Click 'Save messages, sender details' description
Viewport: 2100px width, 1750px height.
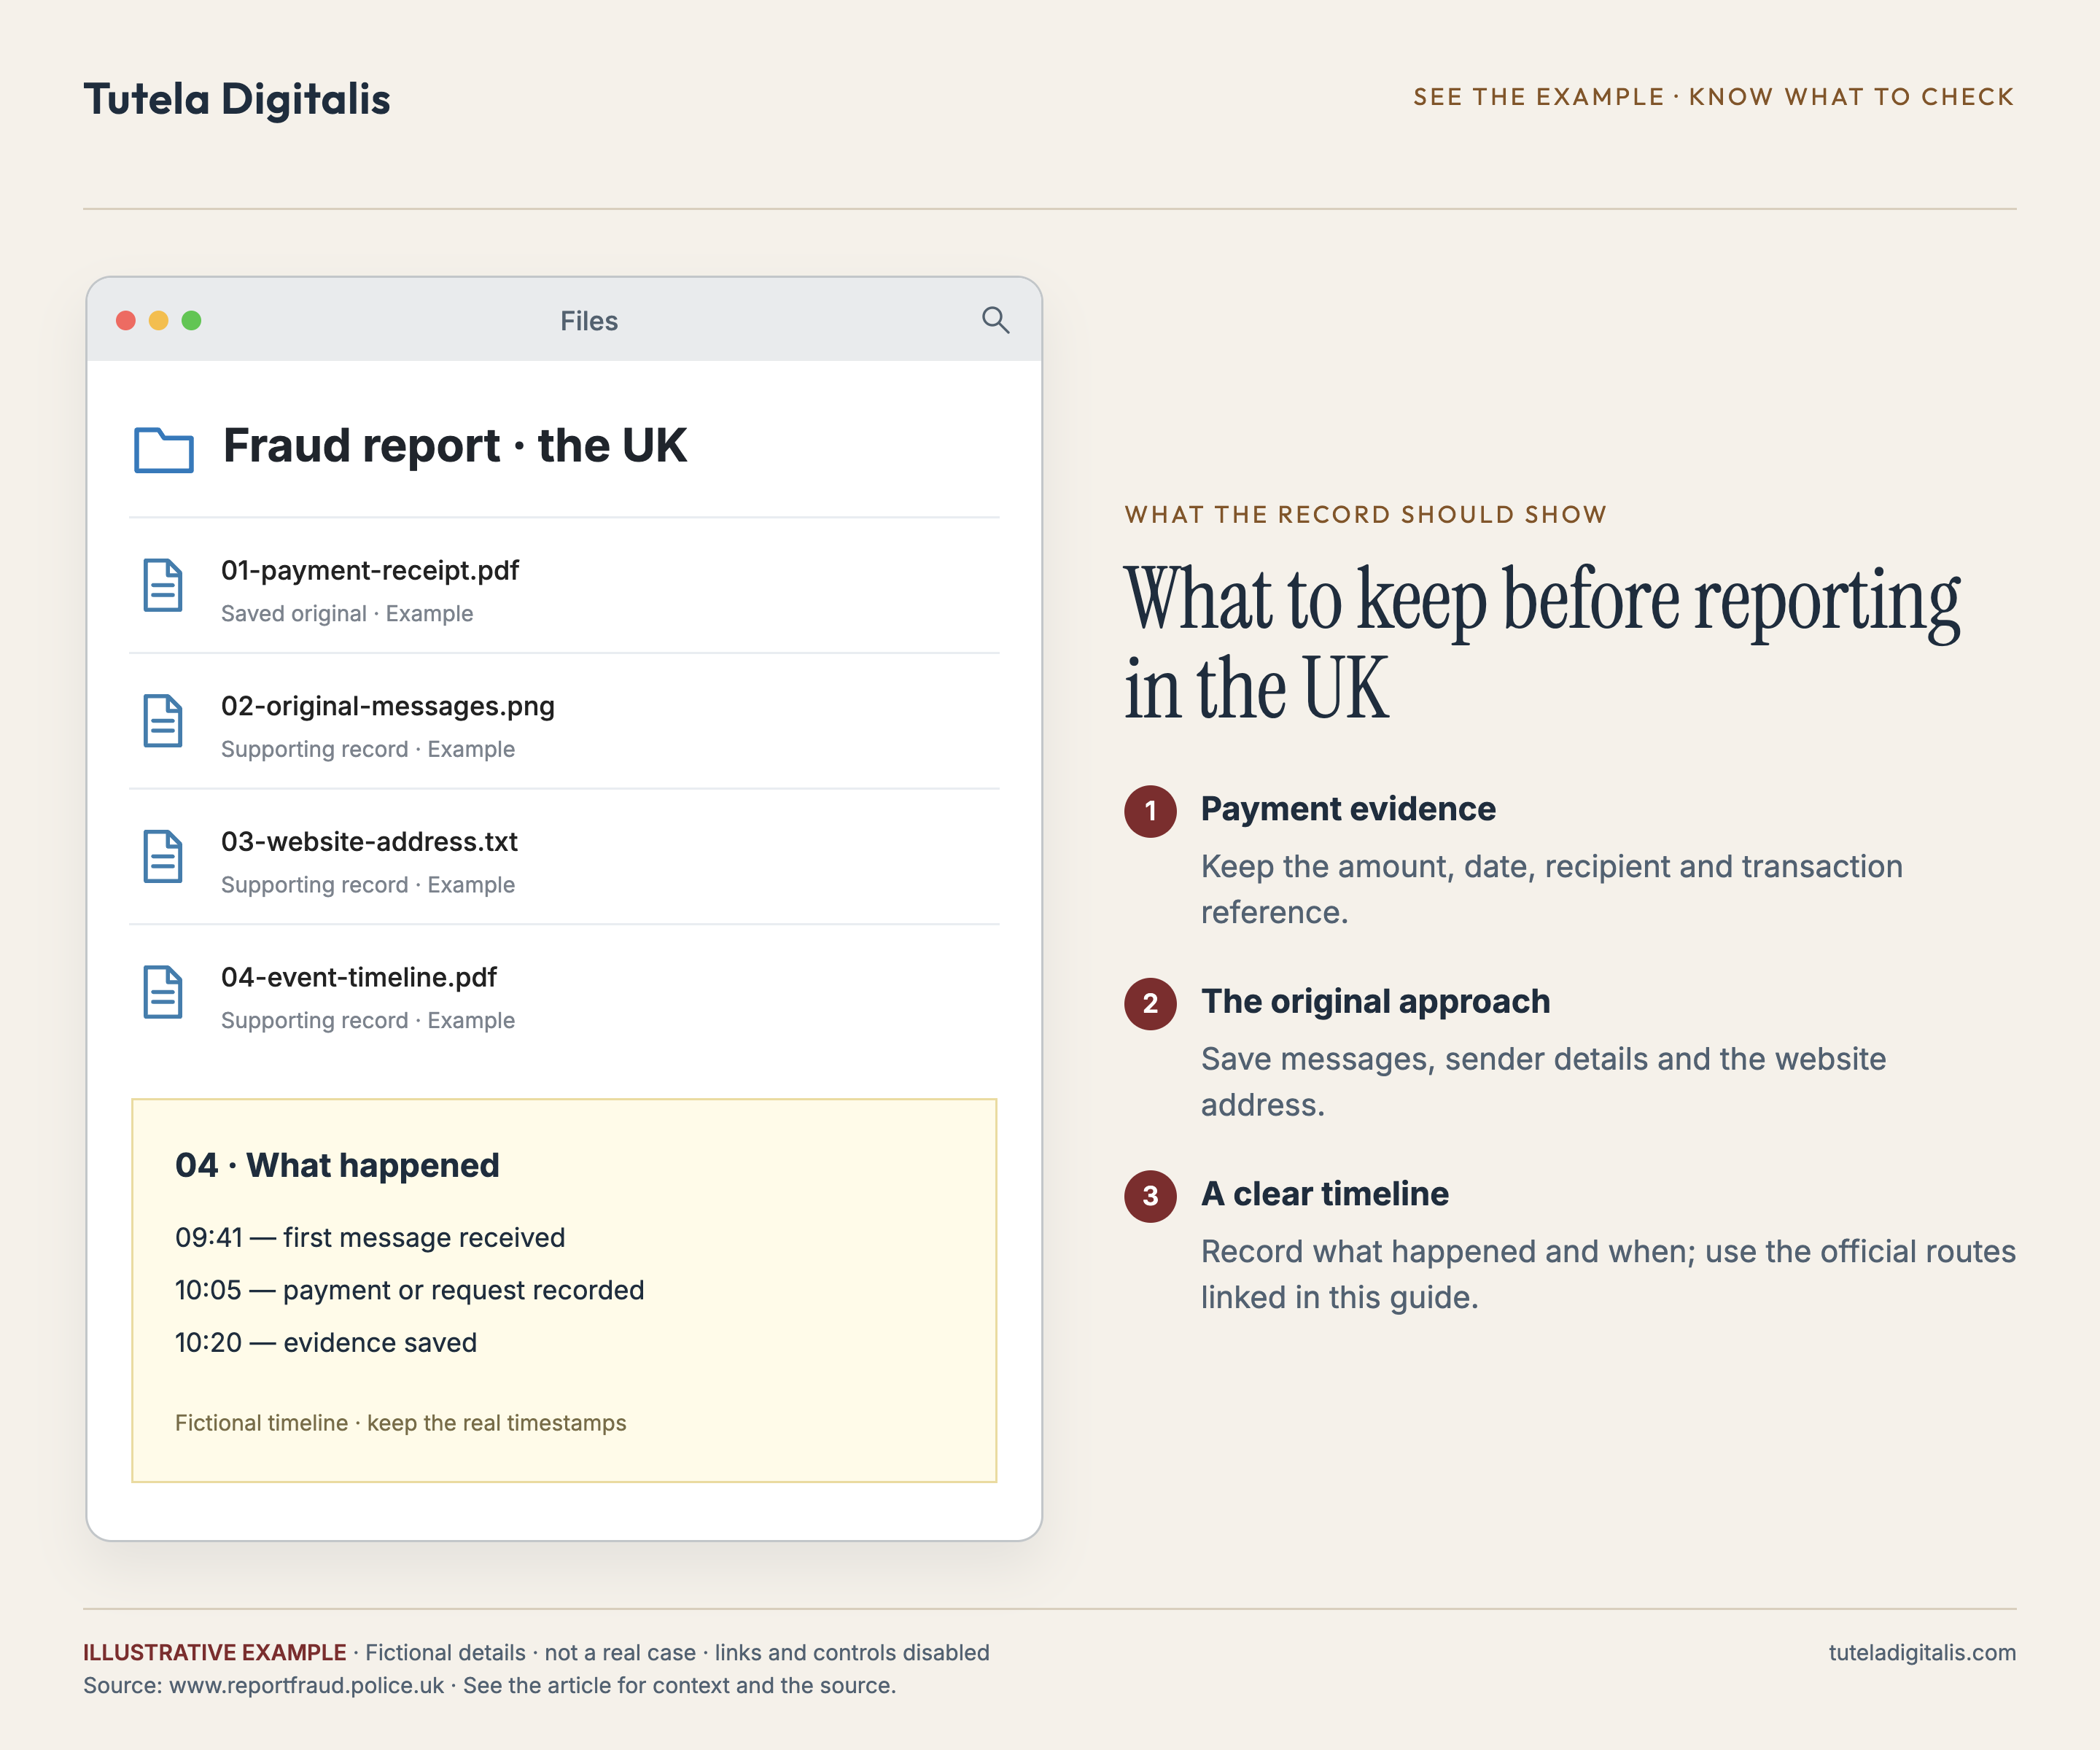point(1544,1082)
